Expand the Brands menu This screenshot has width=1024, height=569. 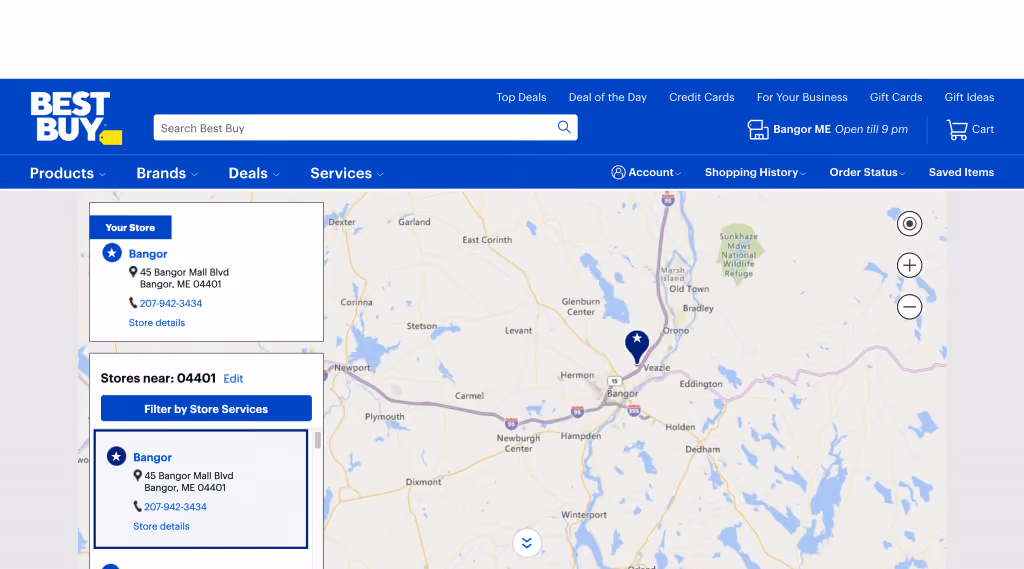coord(167,173)
